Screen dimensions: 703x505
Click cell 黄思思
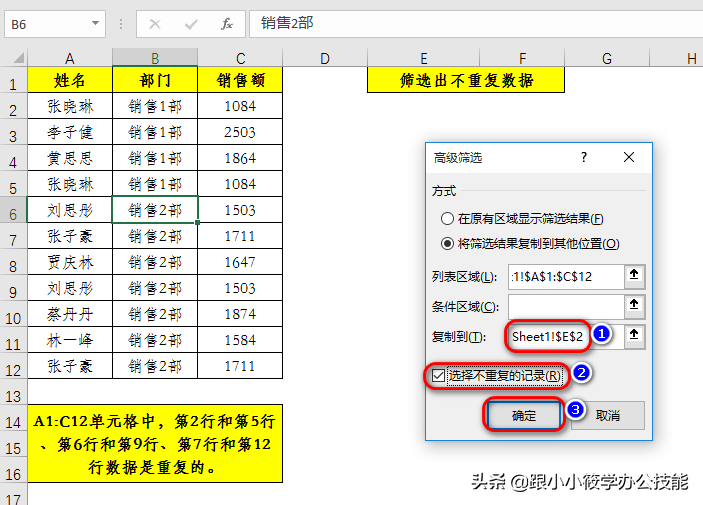[x=69, y=158]
